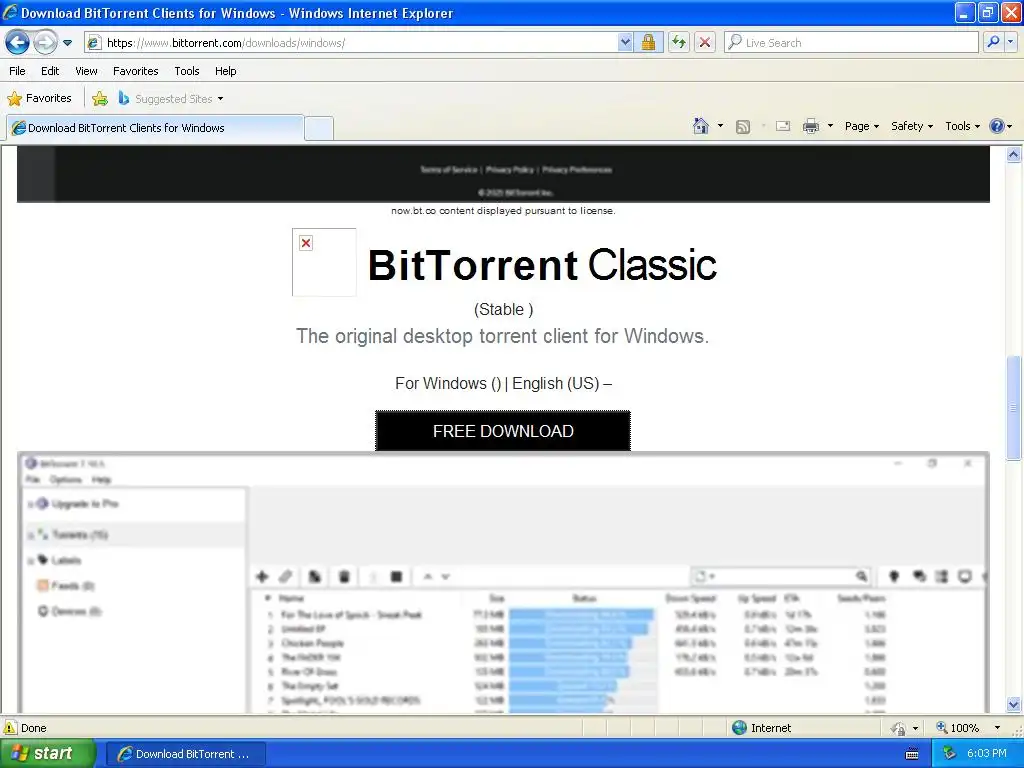Click the status bar warning icon

click(x=10, y=728)
